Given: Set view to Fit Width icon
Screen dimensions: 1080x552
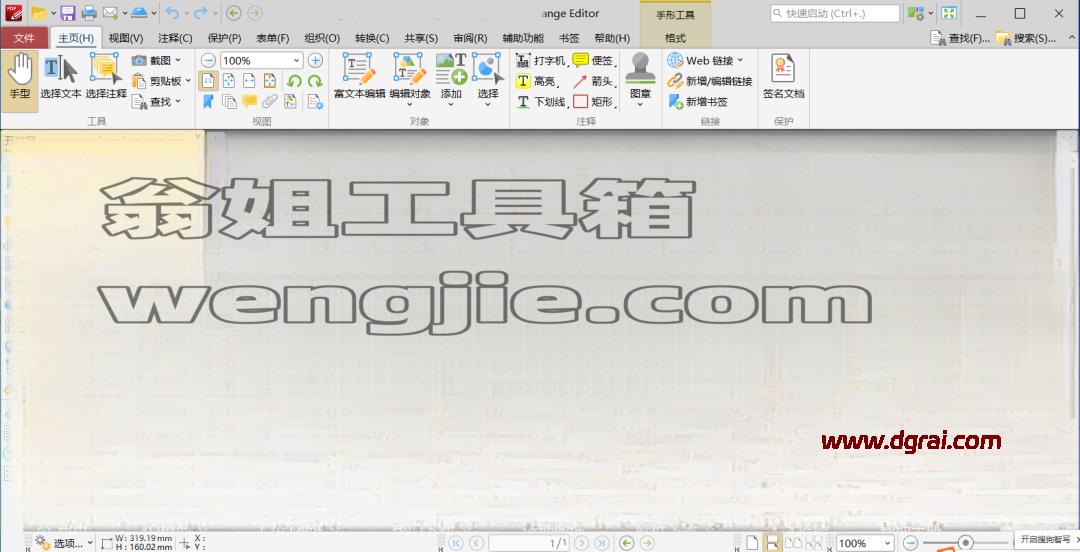Looking at the screenshot, I should pyautogui.click(x=249, y=81).
